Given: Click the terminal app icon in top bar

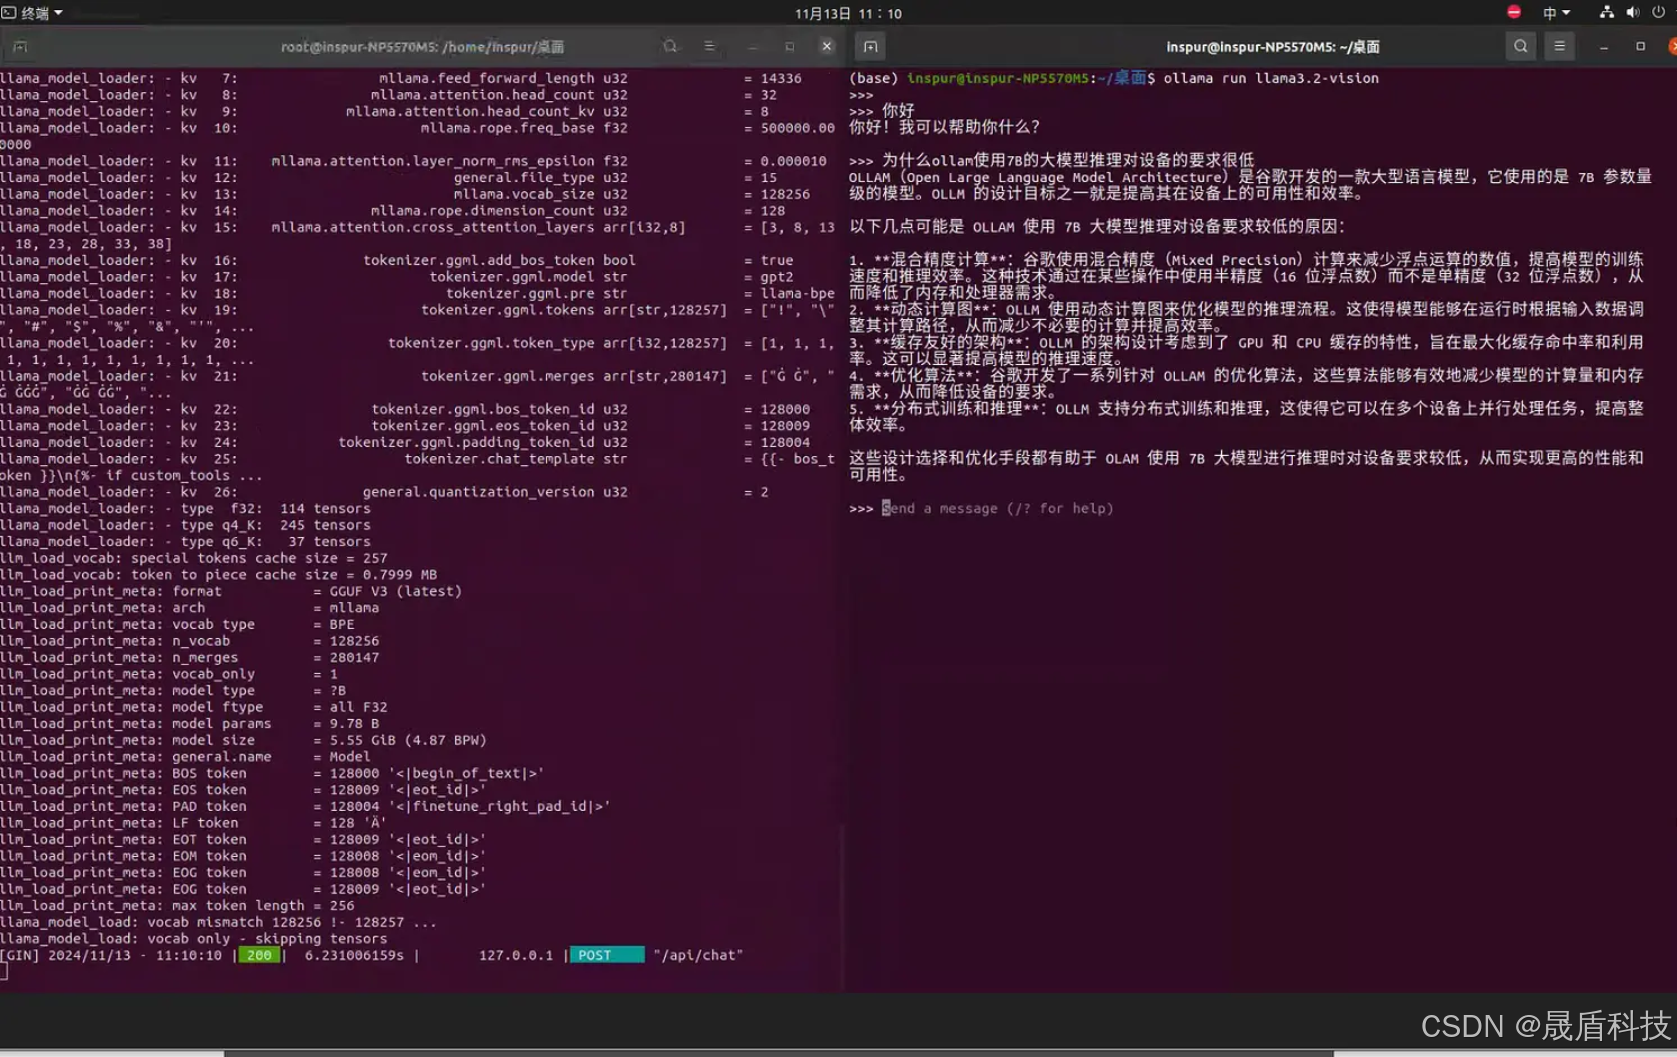Looking at the screenshot, I should point(9,12).
